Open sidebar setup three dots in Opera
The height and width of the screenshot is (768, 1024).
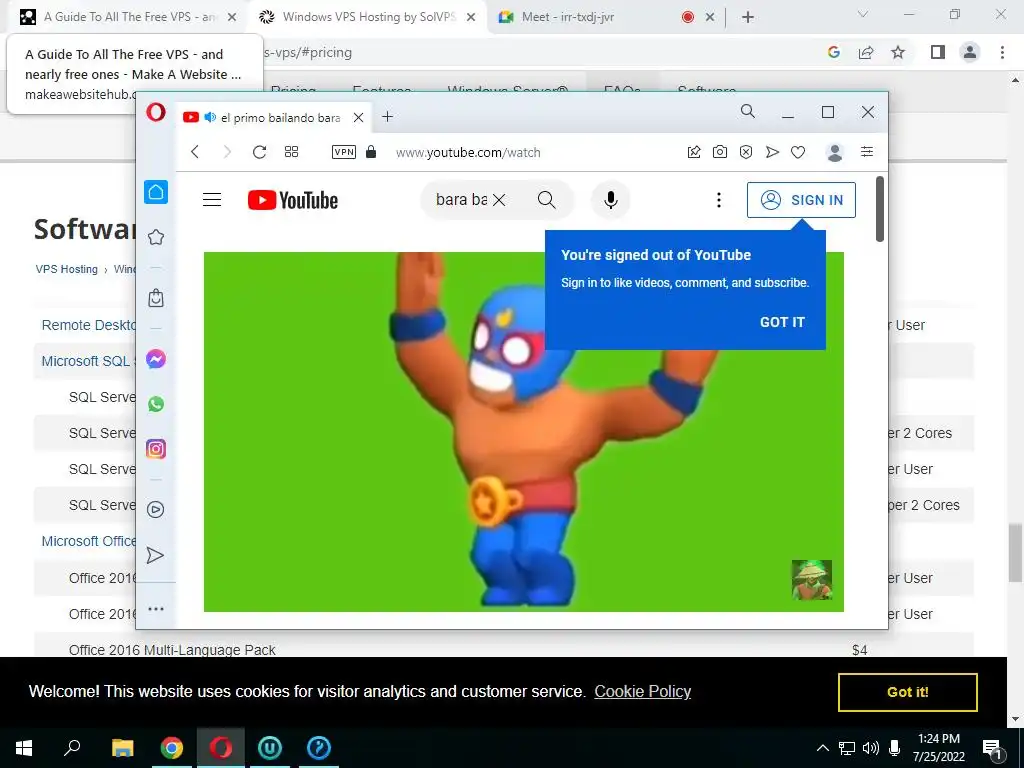pos(155,609)
